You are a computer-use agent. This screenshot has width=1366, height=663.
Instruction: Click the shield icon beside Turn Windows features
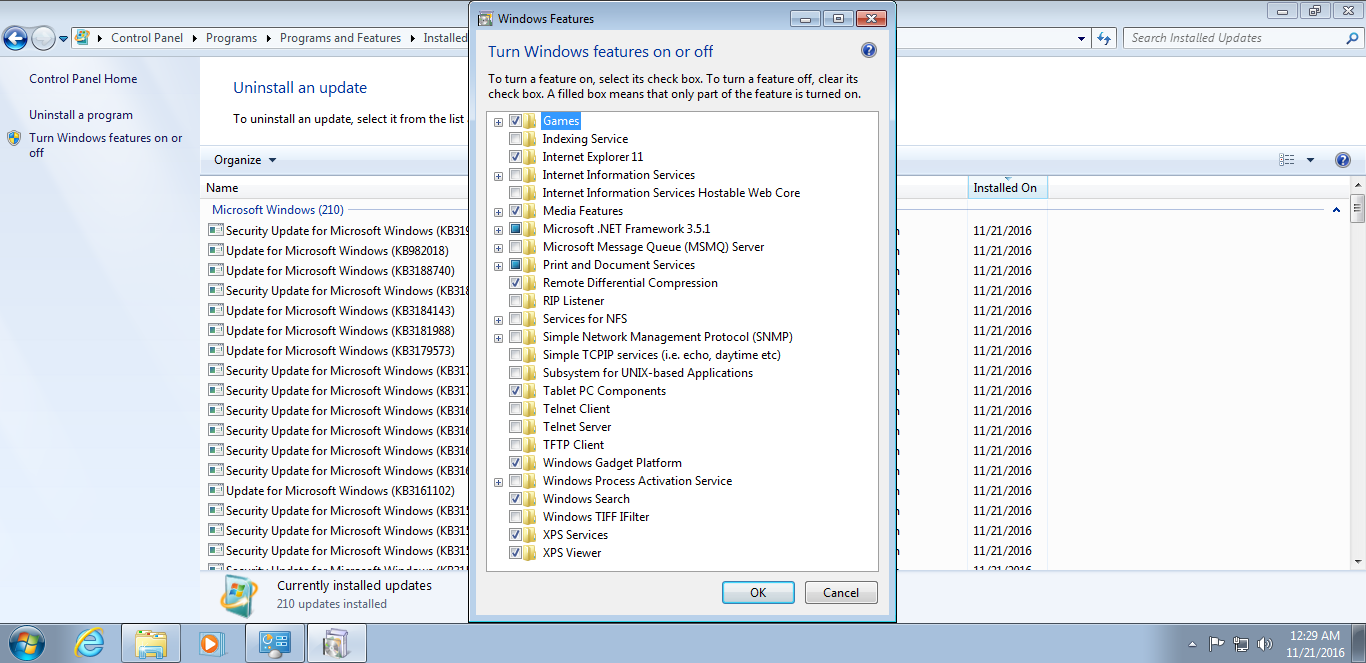(x=14, y=138)
